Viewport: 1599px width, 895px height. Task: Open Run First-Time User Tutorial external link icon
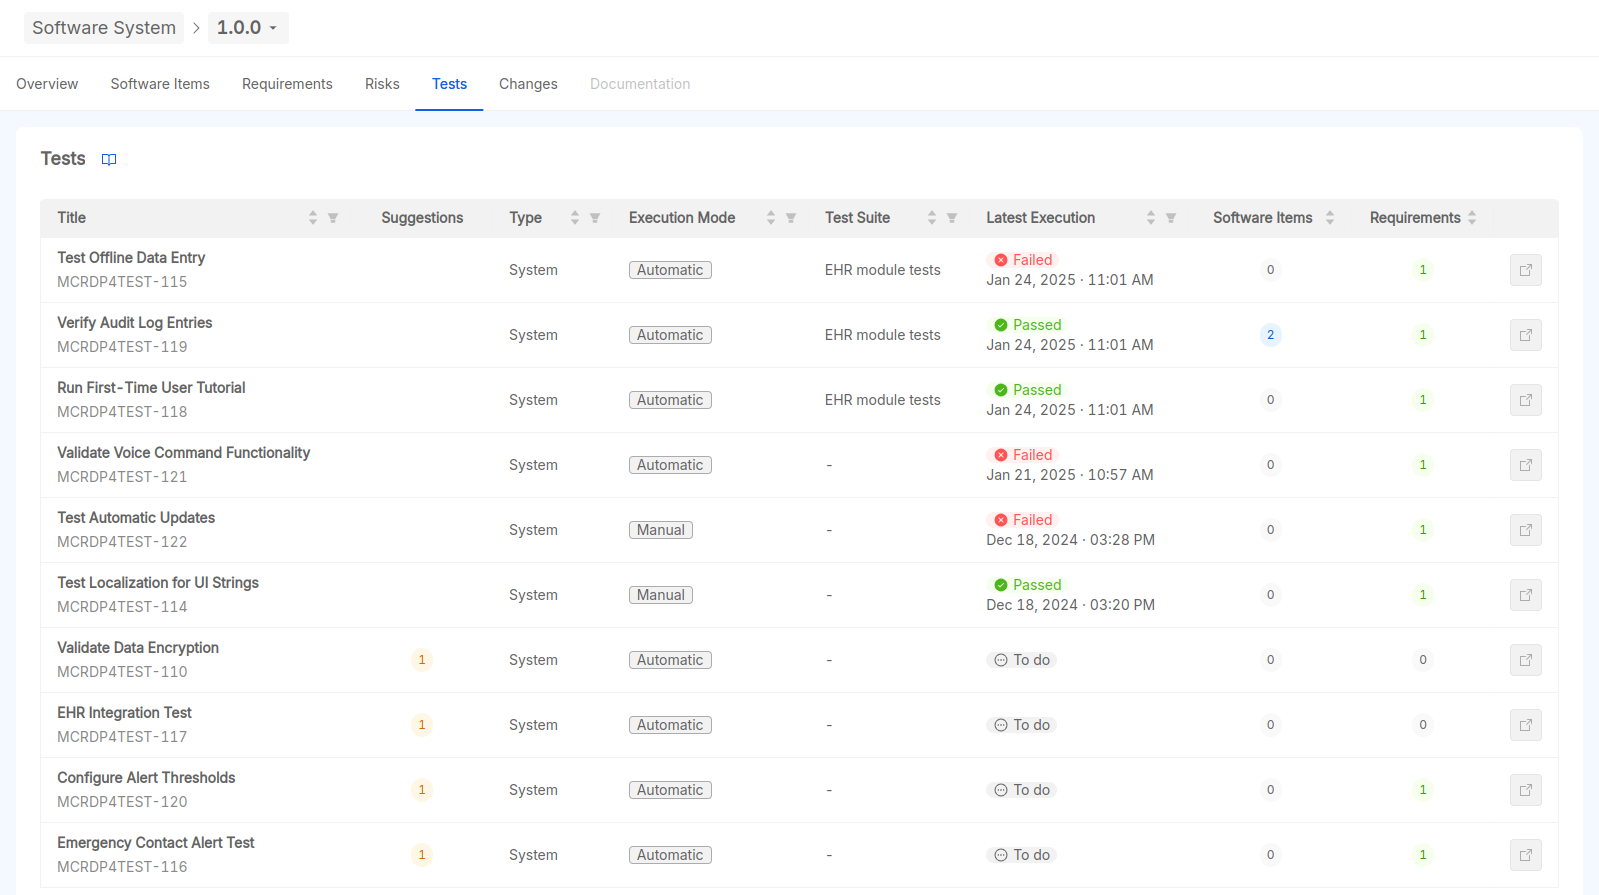(x=1526, y=400)
